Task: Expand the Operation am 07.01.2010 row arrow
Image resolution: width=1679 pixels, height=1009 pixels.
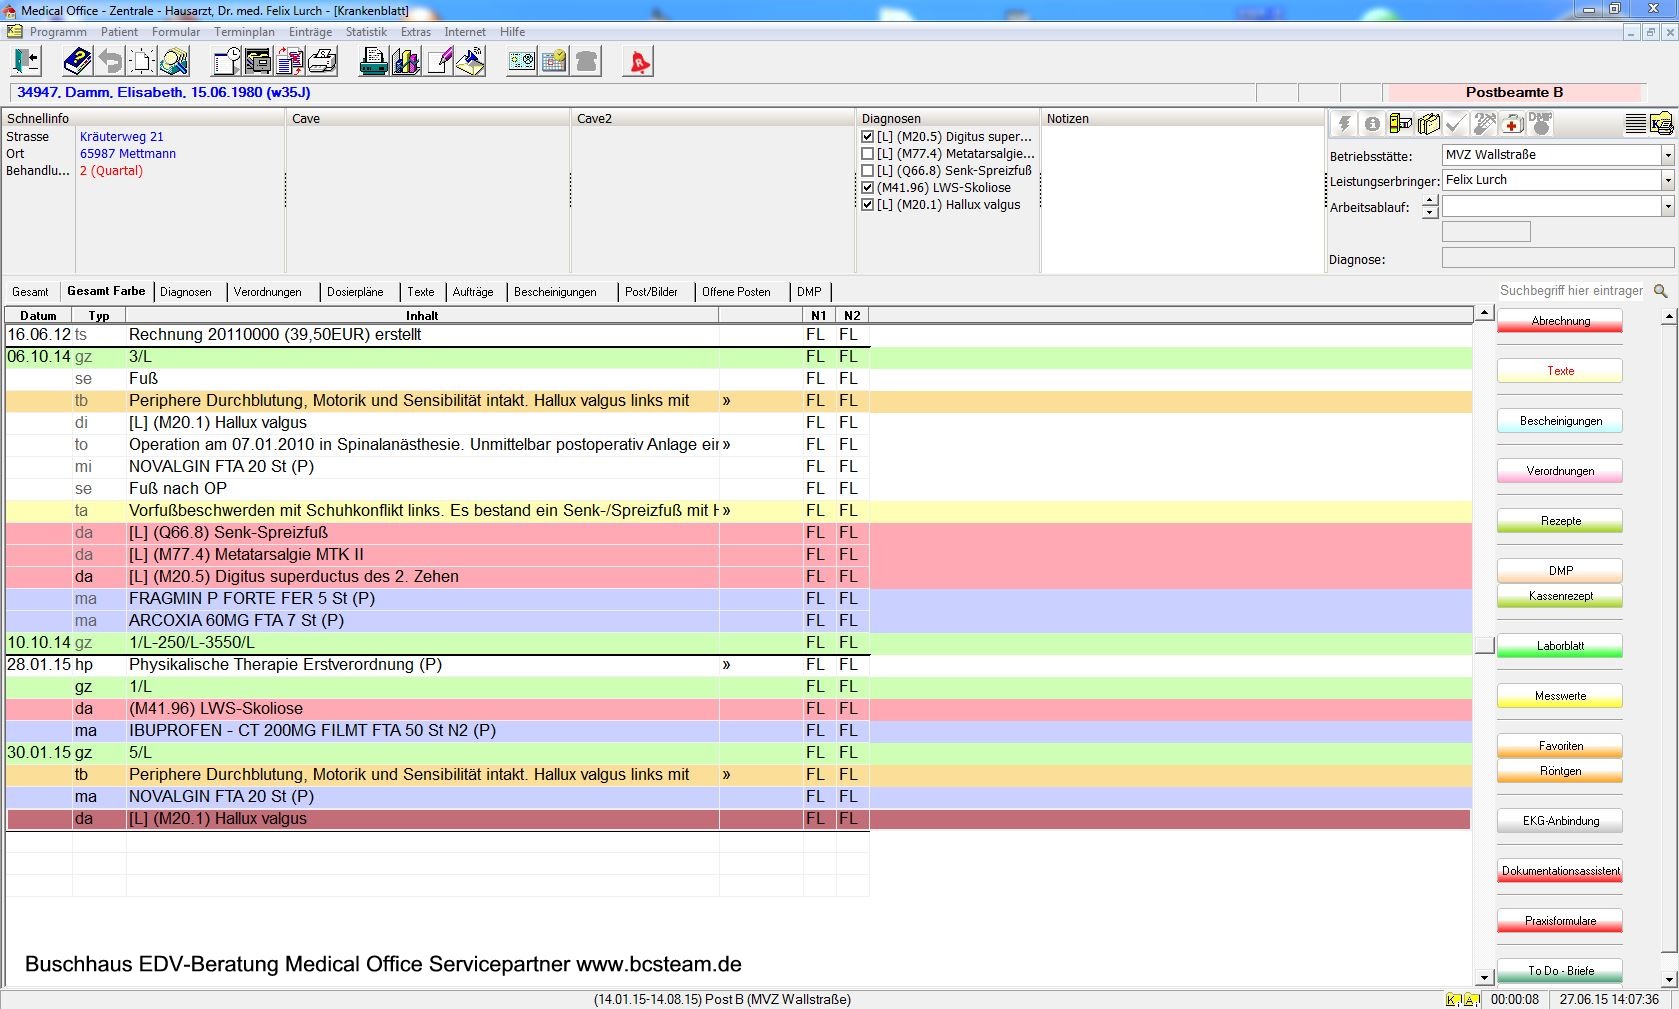Action: point(726,445)
